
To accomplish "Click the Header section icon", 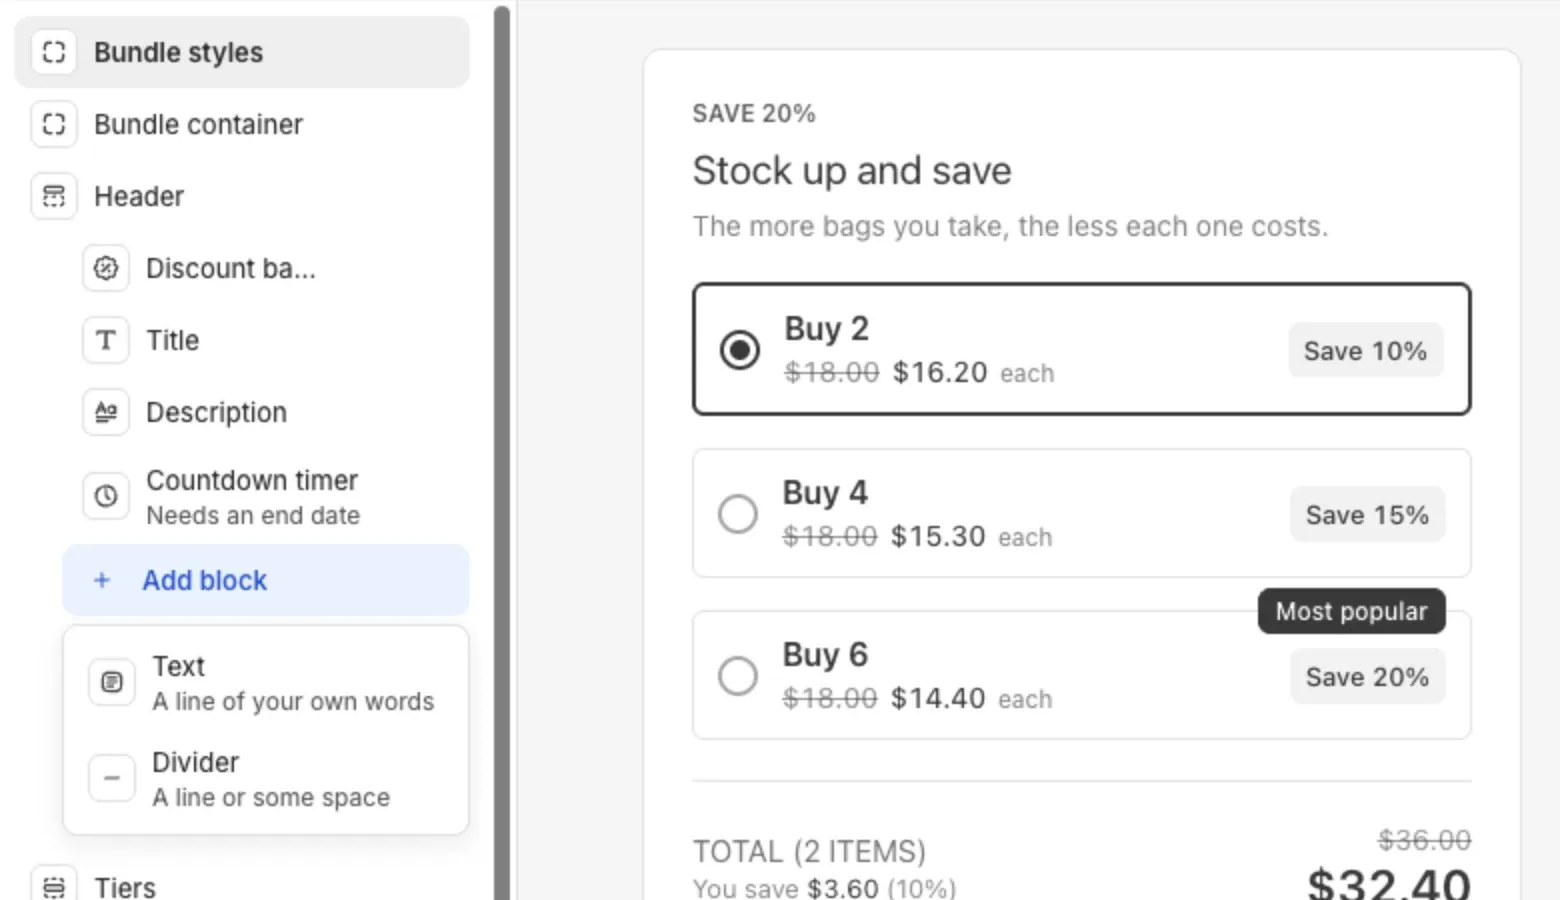I will pyautogui.click(x=54, y=196).
